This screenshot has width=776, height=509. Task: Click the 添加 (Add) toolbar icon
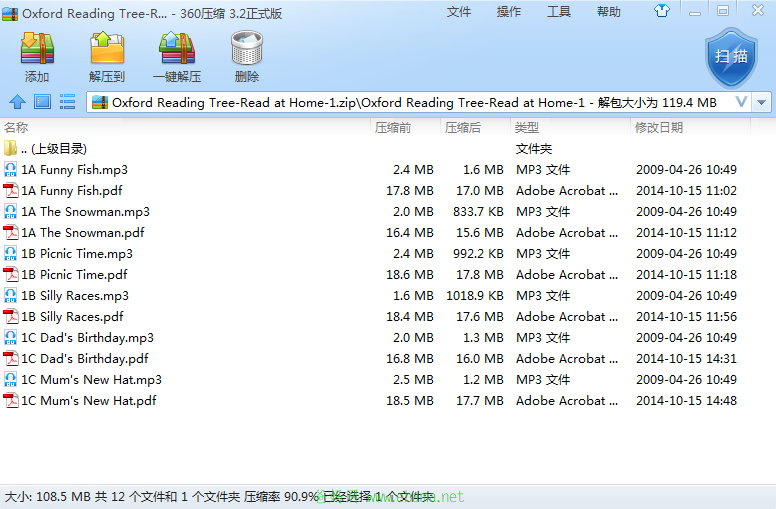click(x=37, y=49)
